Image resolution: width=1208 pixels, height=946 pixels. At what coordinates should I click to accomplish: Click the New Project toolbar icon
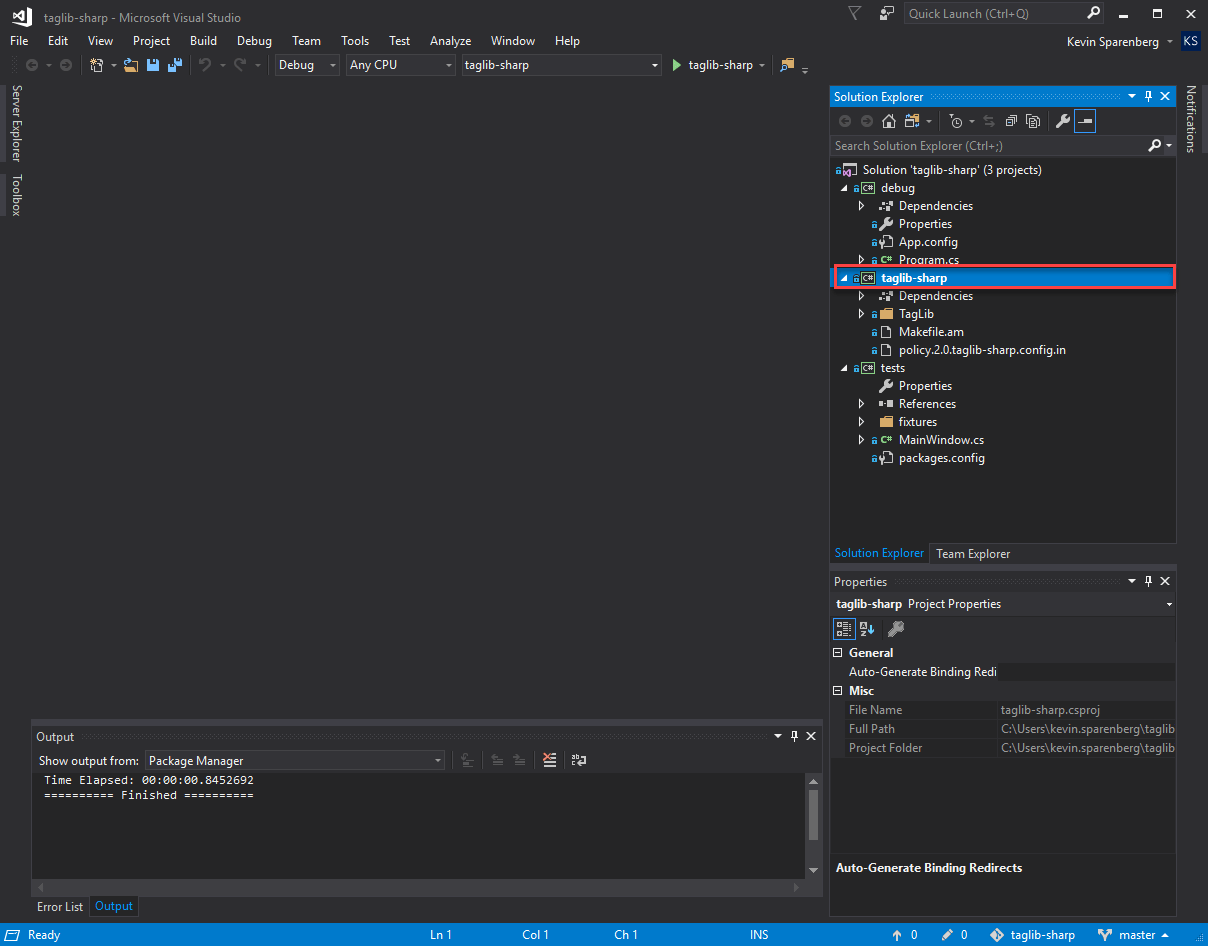[97, 65]
